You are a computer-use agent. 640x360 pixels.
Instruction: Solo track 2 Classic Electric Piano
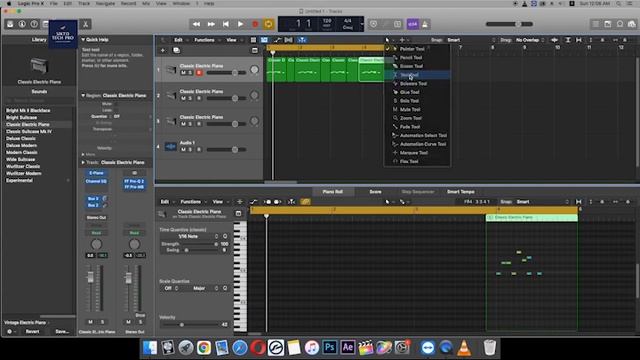click(x=191, y=98)
